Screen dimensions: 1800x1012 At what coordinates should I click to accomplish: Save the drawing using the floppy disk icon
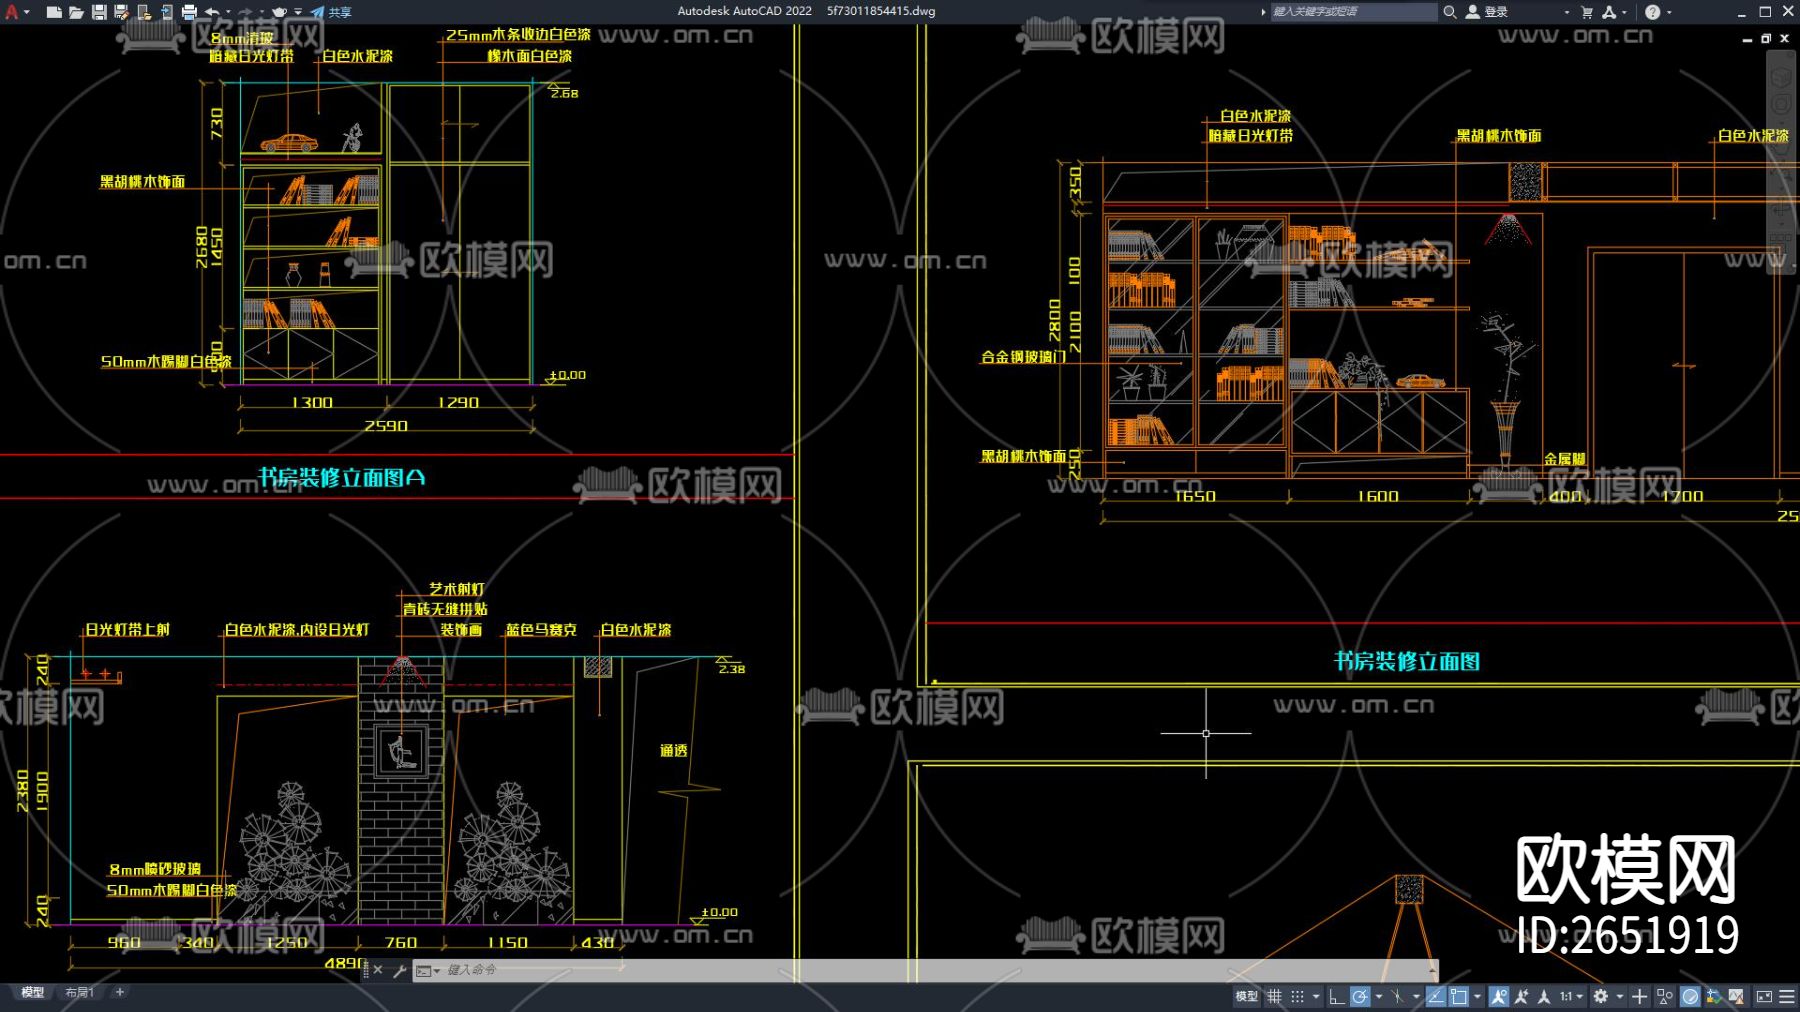click(99, 12)
